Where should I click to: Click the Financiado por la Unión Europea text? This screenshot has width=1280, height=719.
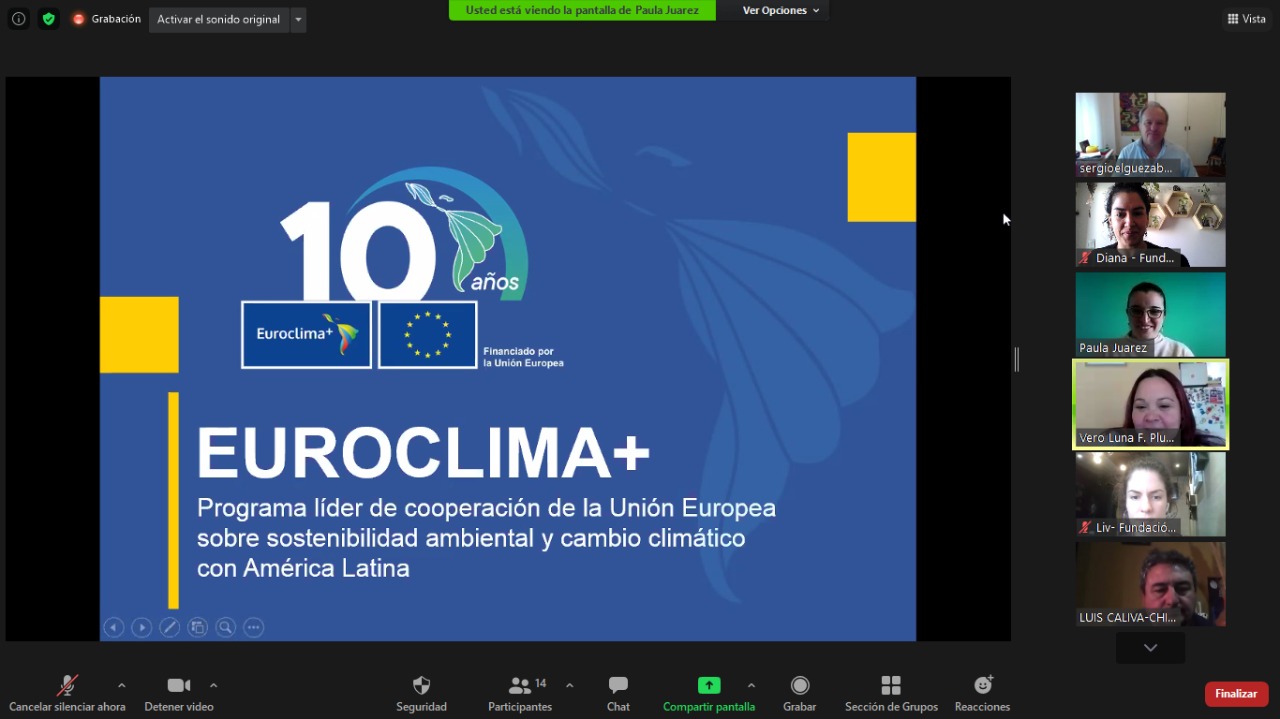tap(523, 357)
